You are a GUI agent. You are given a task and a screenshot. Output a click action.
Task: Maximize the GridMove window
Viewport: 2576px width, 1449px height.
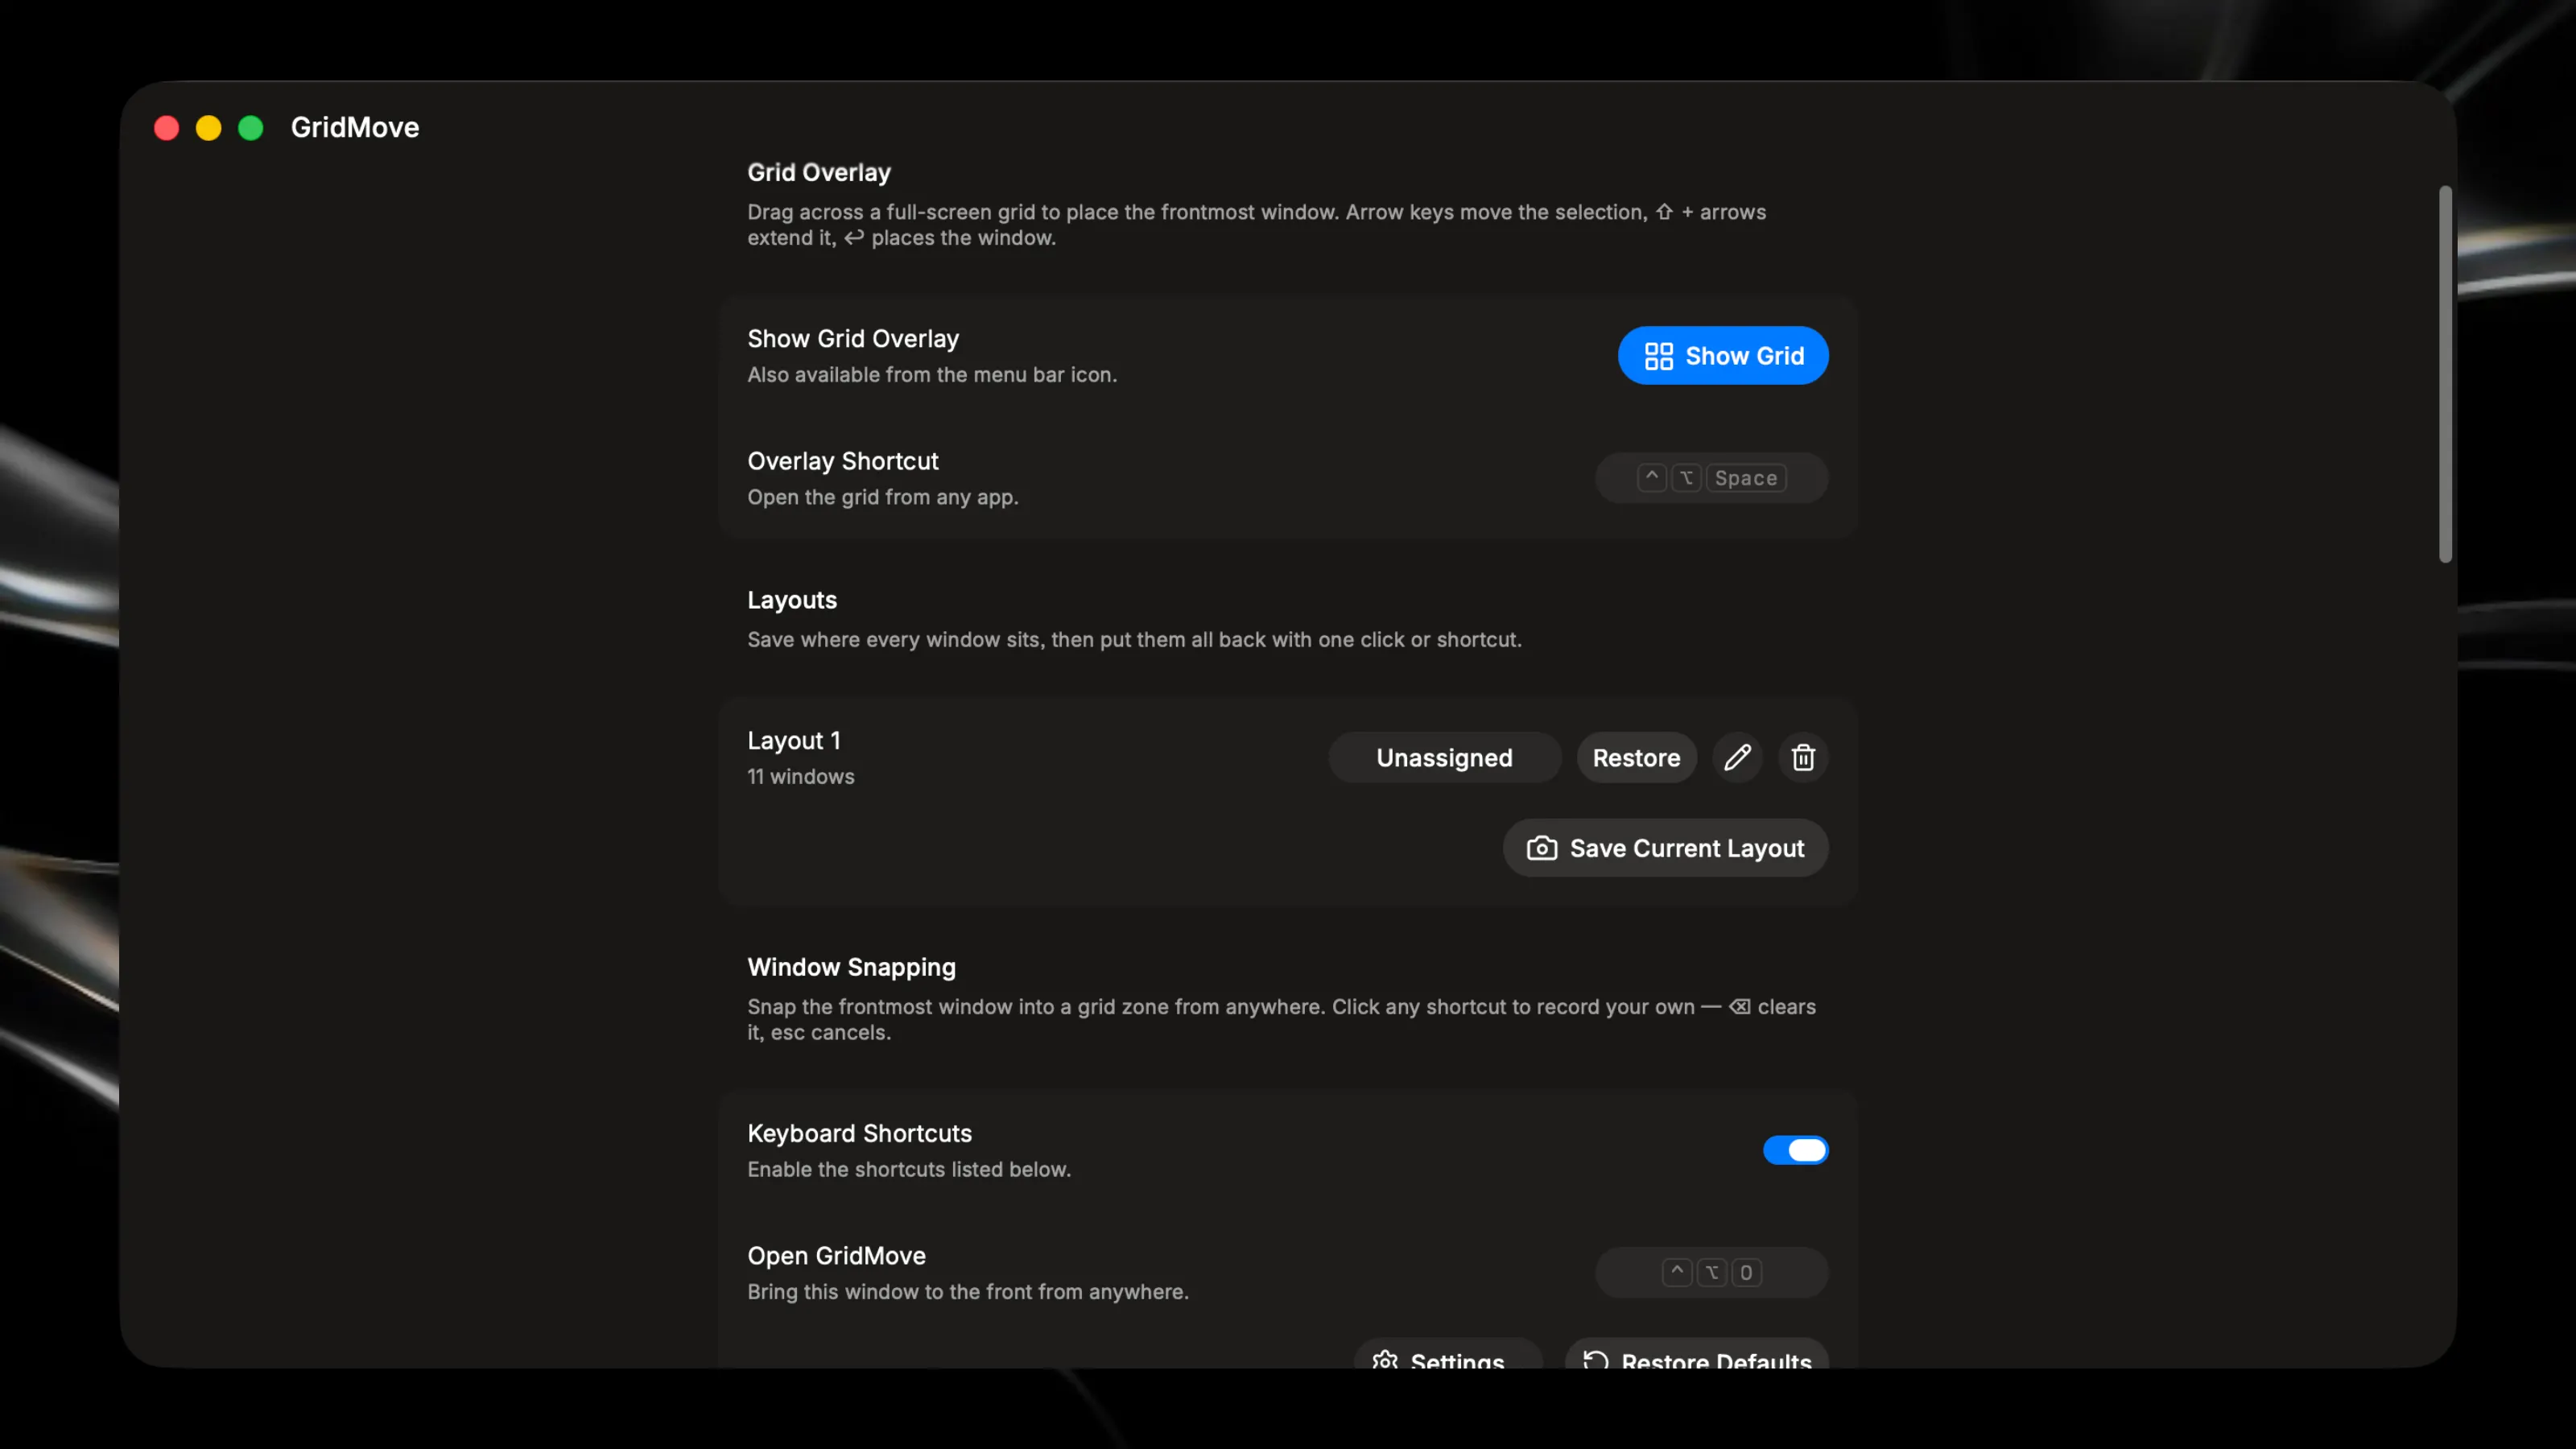(250, 128)
